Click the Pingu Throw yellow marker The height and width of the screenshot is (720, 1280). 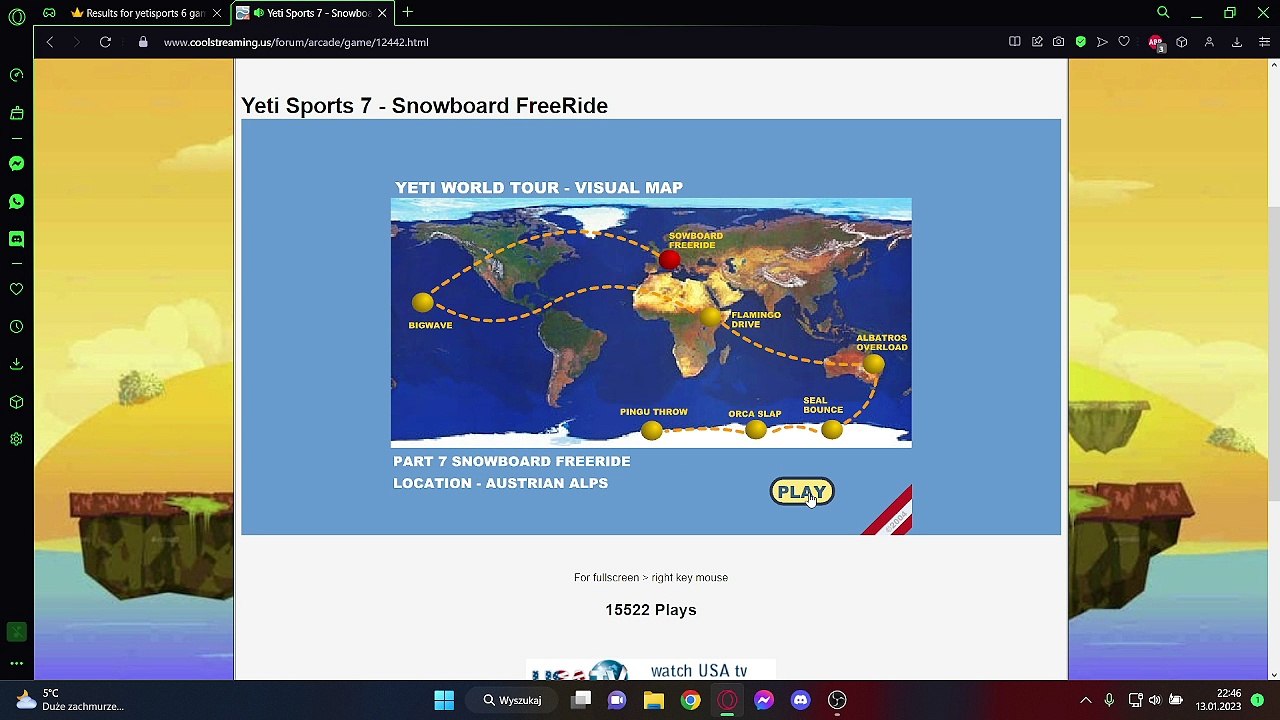[652, 430]
